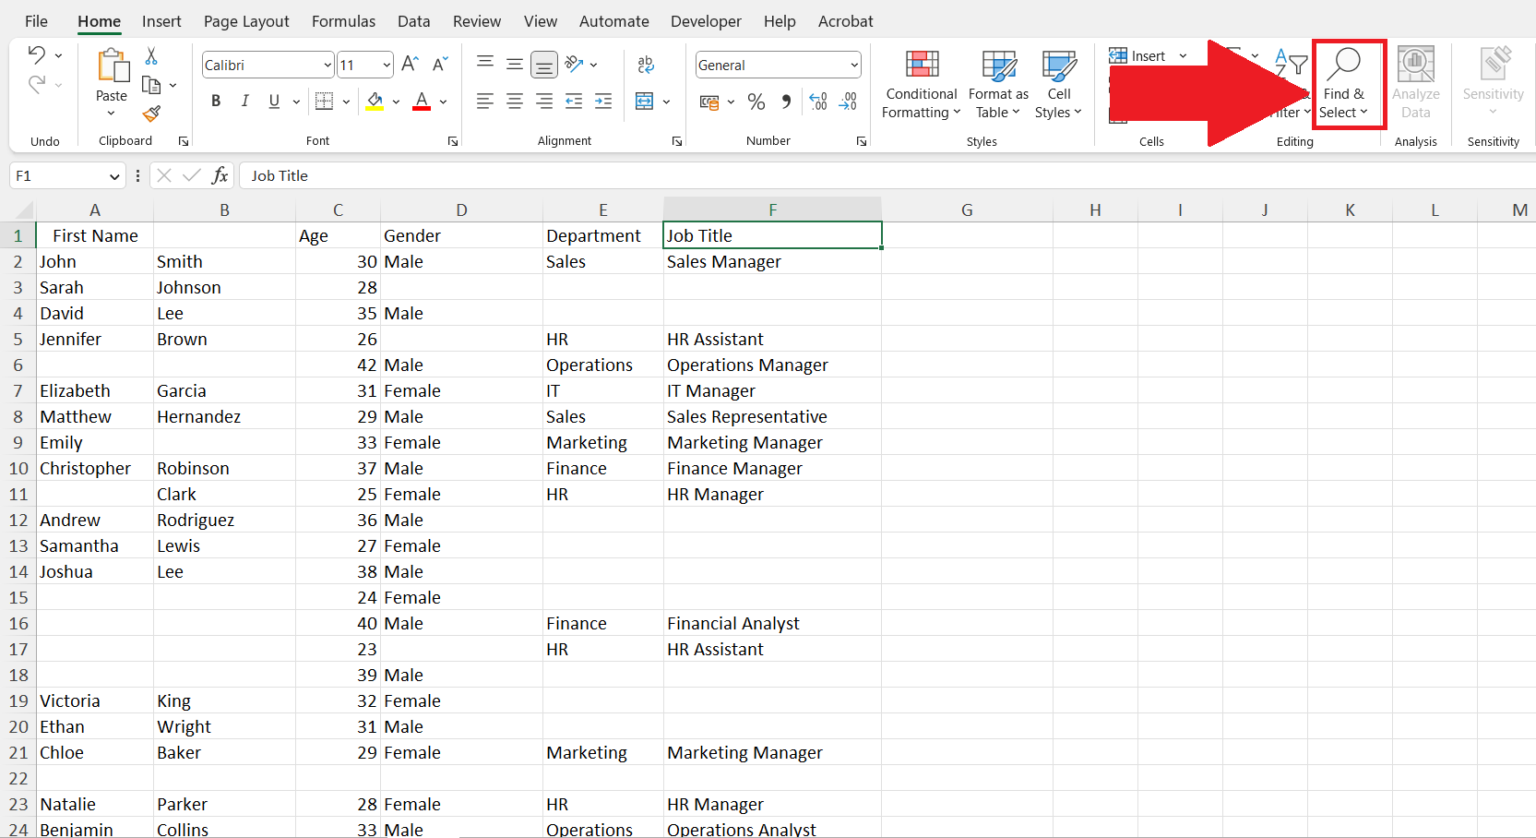Apply Percent Style

coord(756,102)
